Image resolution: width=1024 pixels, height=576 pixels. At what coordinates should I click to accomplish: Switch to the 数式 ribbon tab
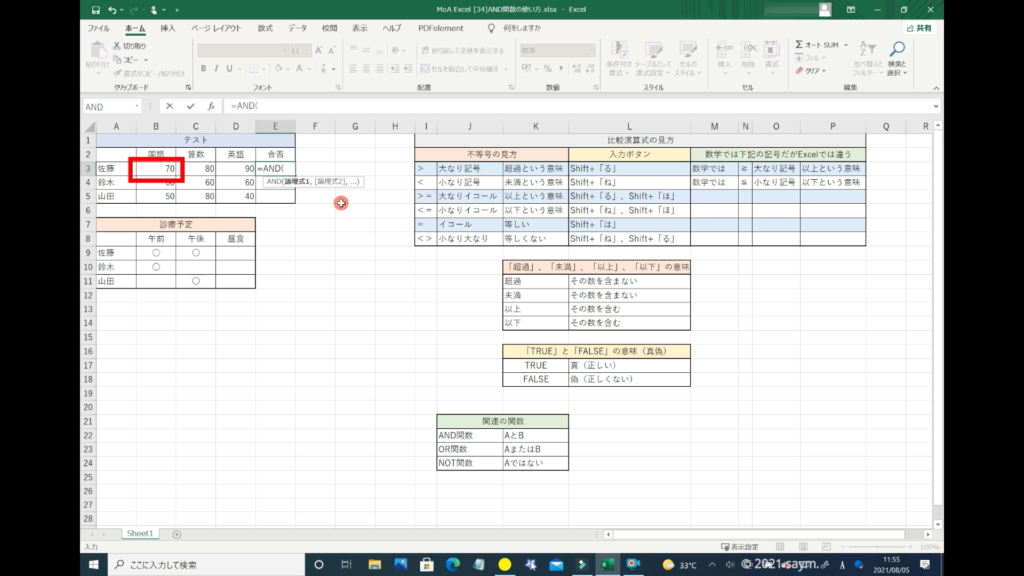click(264, 28)
